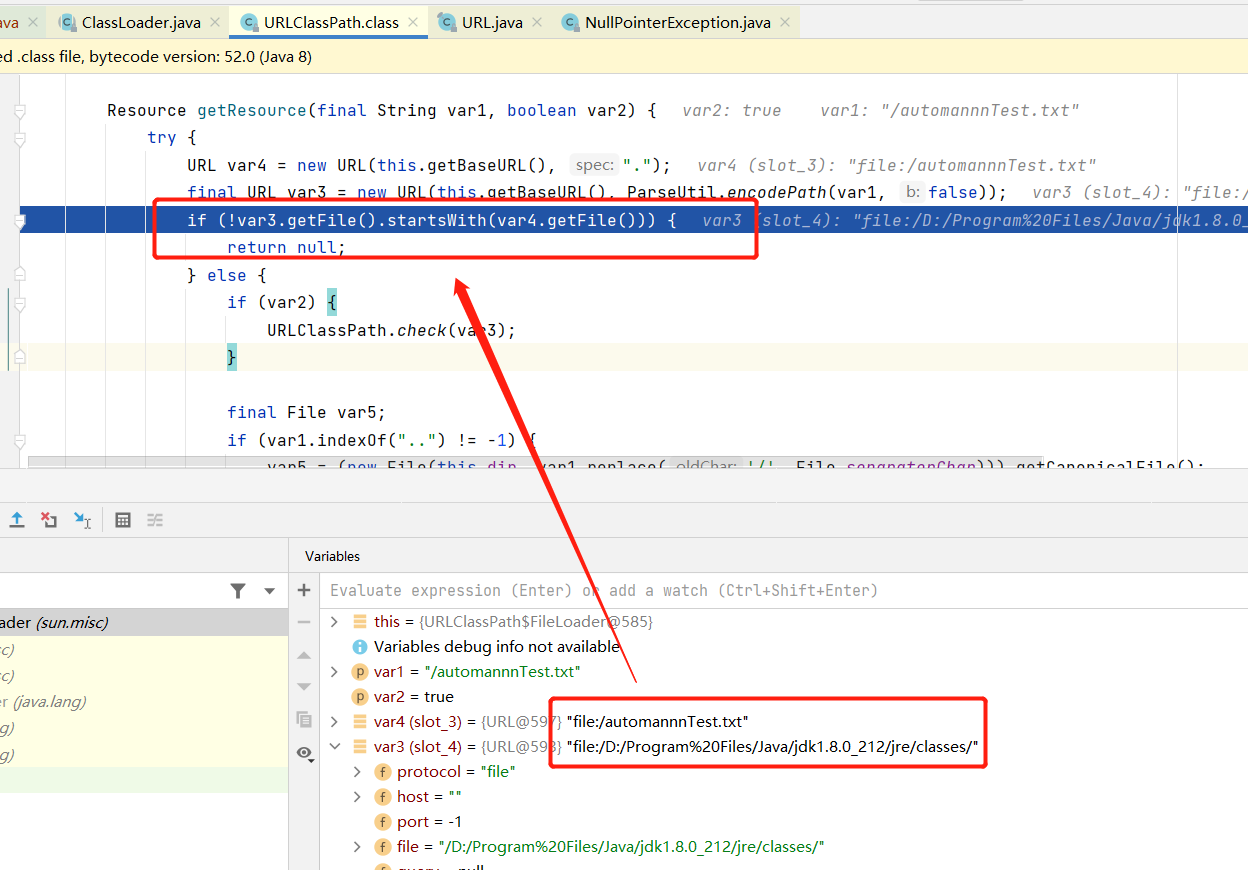The image size is (1248, 870).
Task: Click the 'return null;' code line
Action: point(286,247)
